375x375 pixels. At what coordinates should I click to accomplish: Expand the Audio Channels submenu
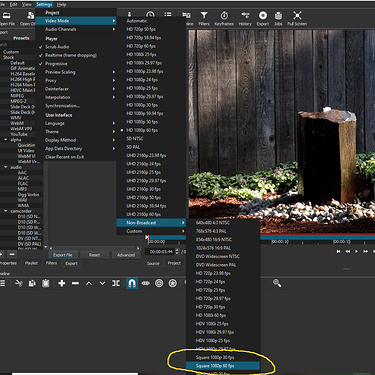[x=76, y=29]
